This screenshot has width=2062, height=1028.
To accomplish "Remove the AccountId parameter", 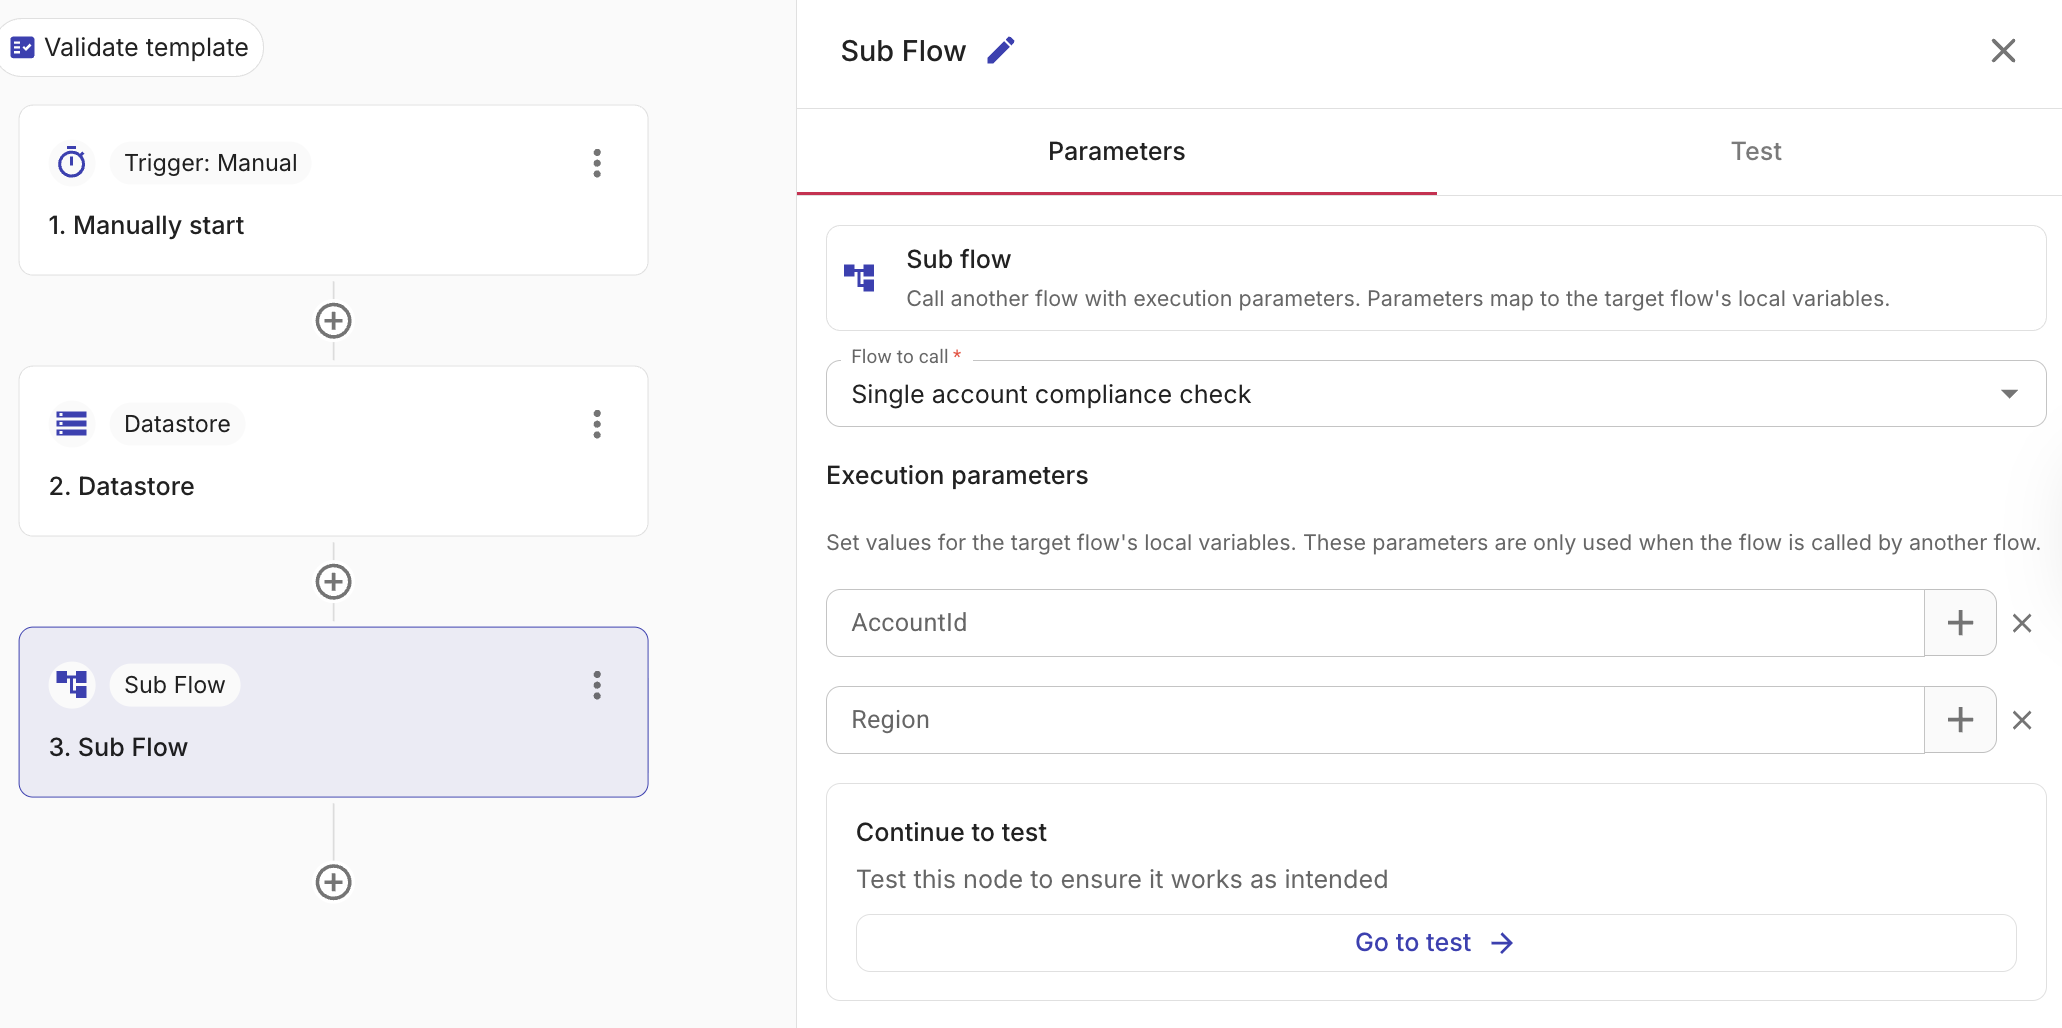I will [x=2022, y=622].
